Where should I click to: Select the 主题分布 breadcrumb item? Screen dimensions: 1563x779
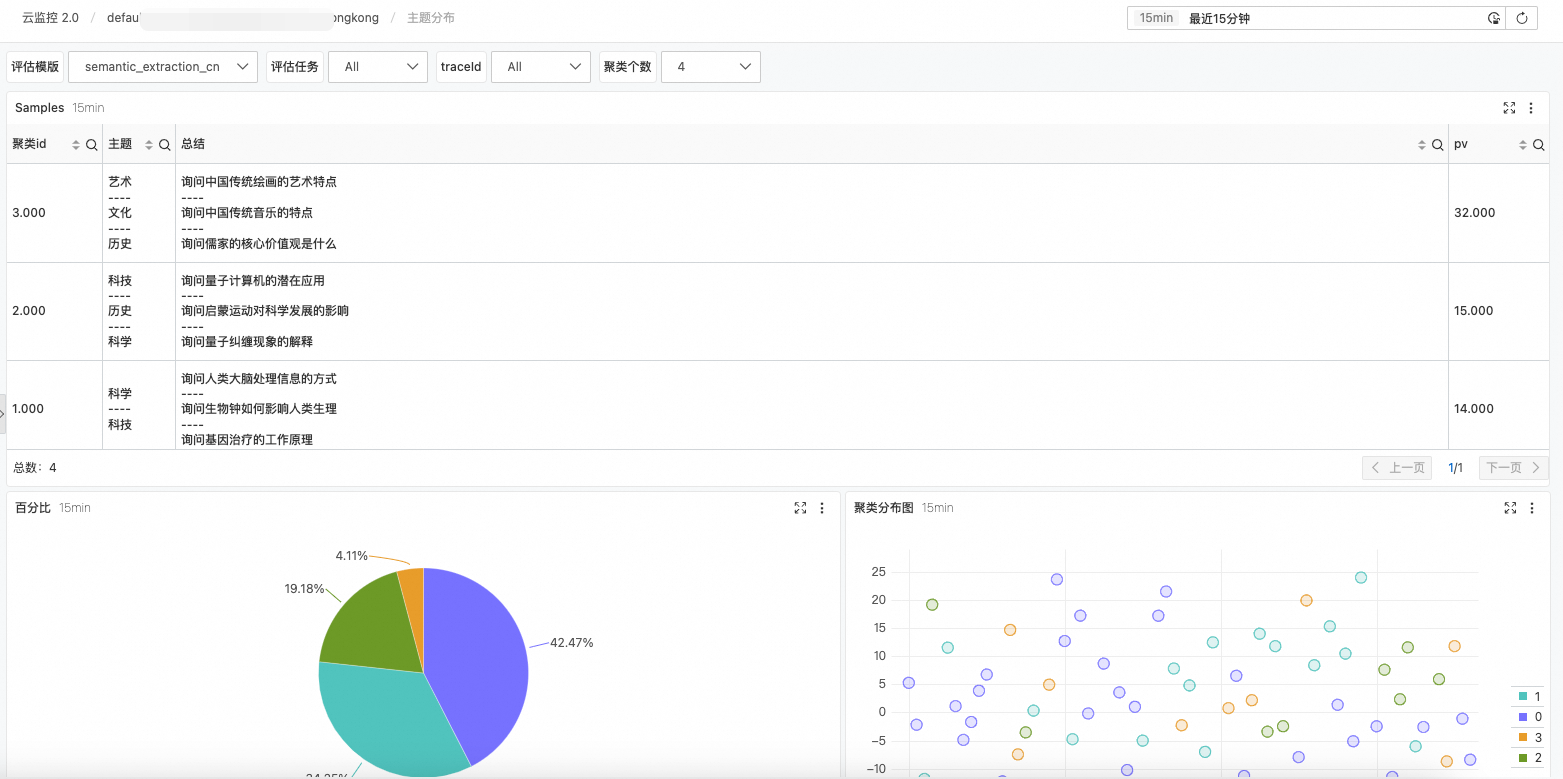[431, 18]
